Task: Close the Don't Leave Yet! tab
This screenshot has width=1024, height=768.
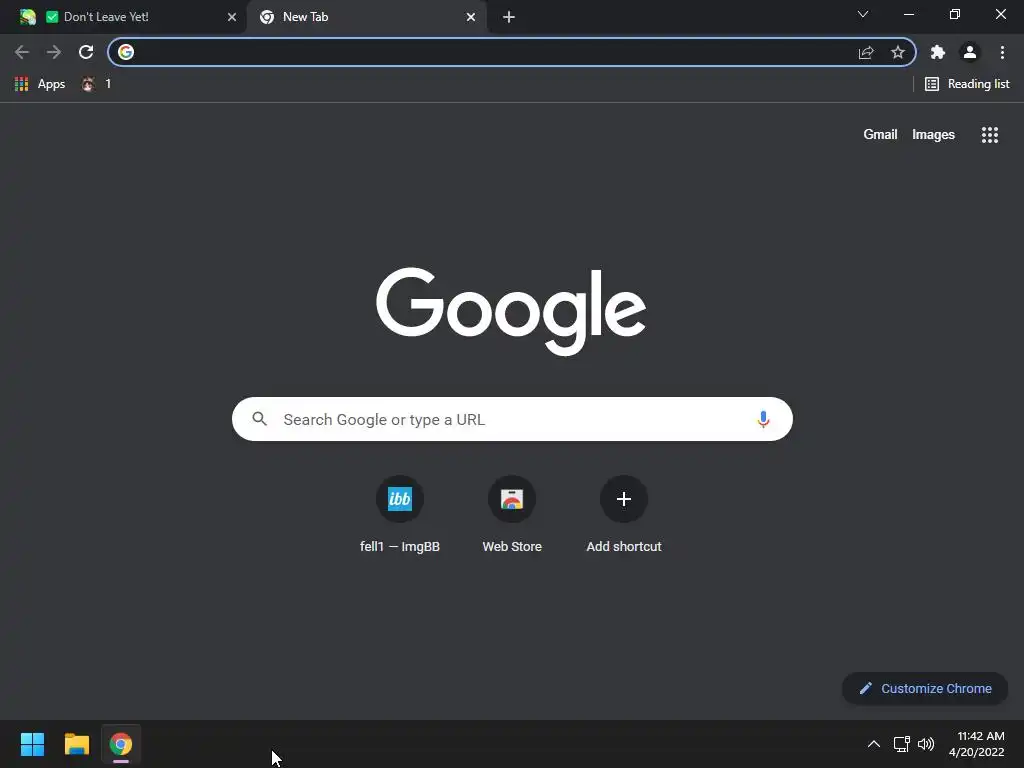Action: pos(232,17)
